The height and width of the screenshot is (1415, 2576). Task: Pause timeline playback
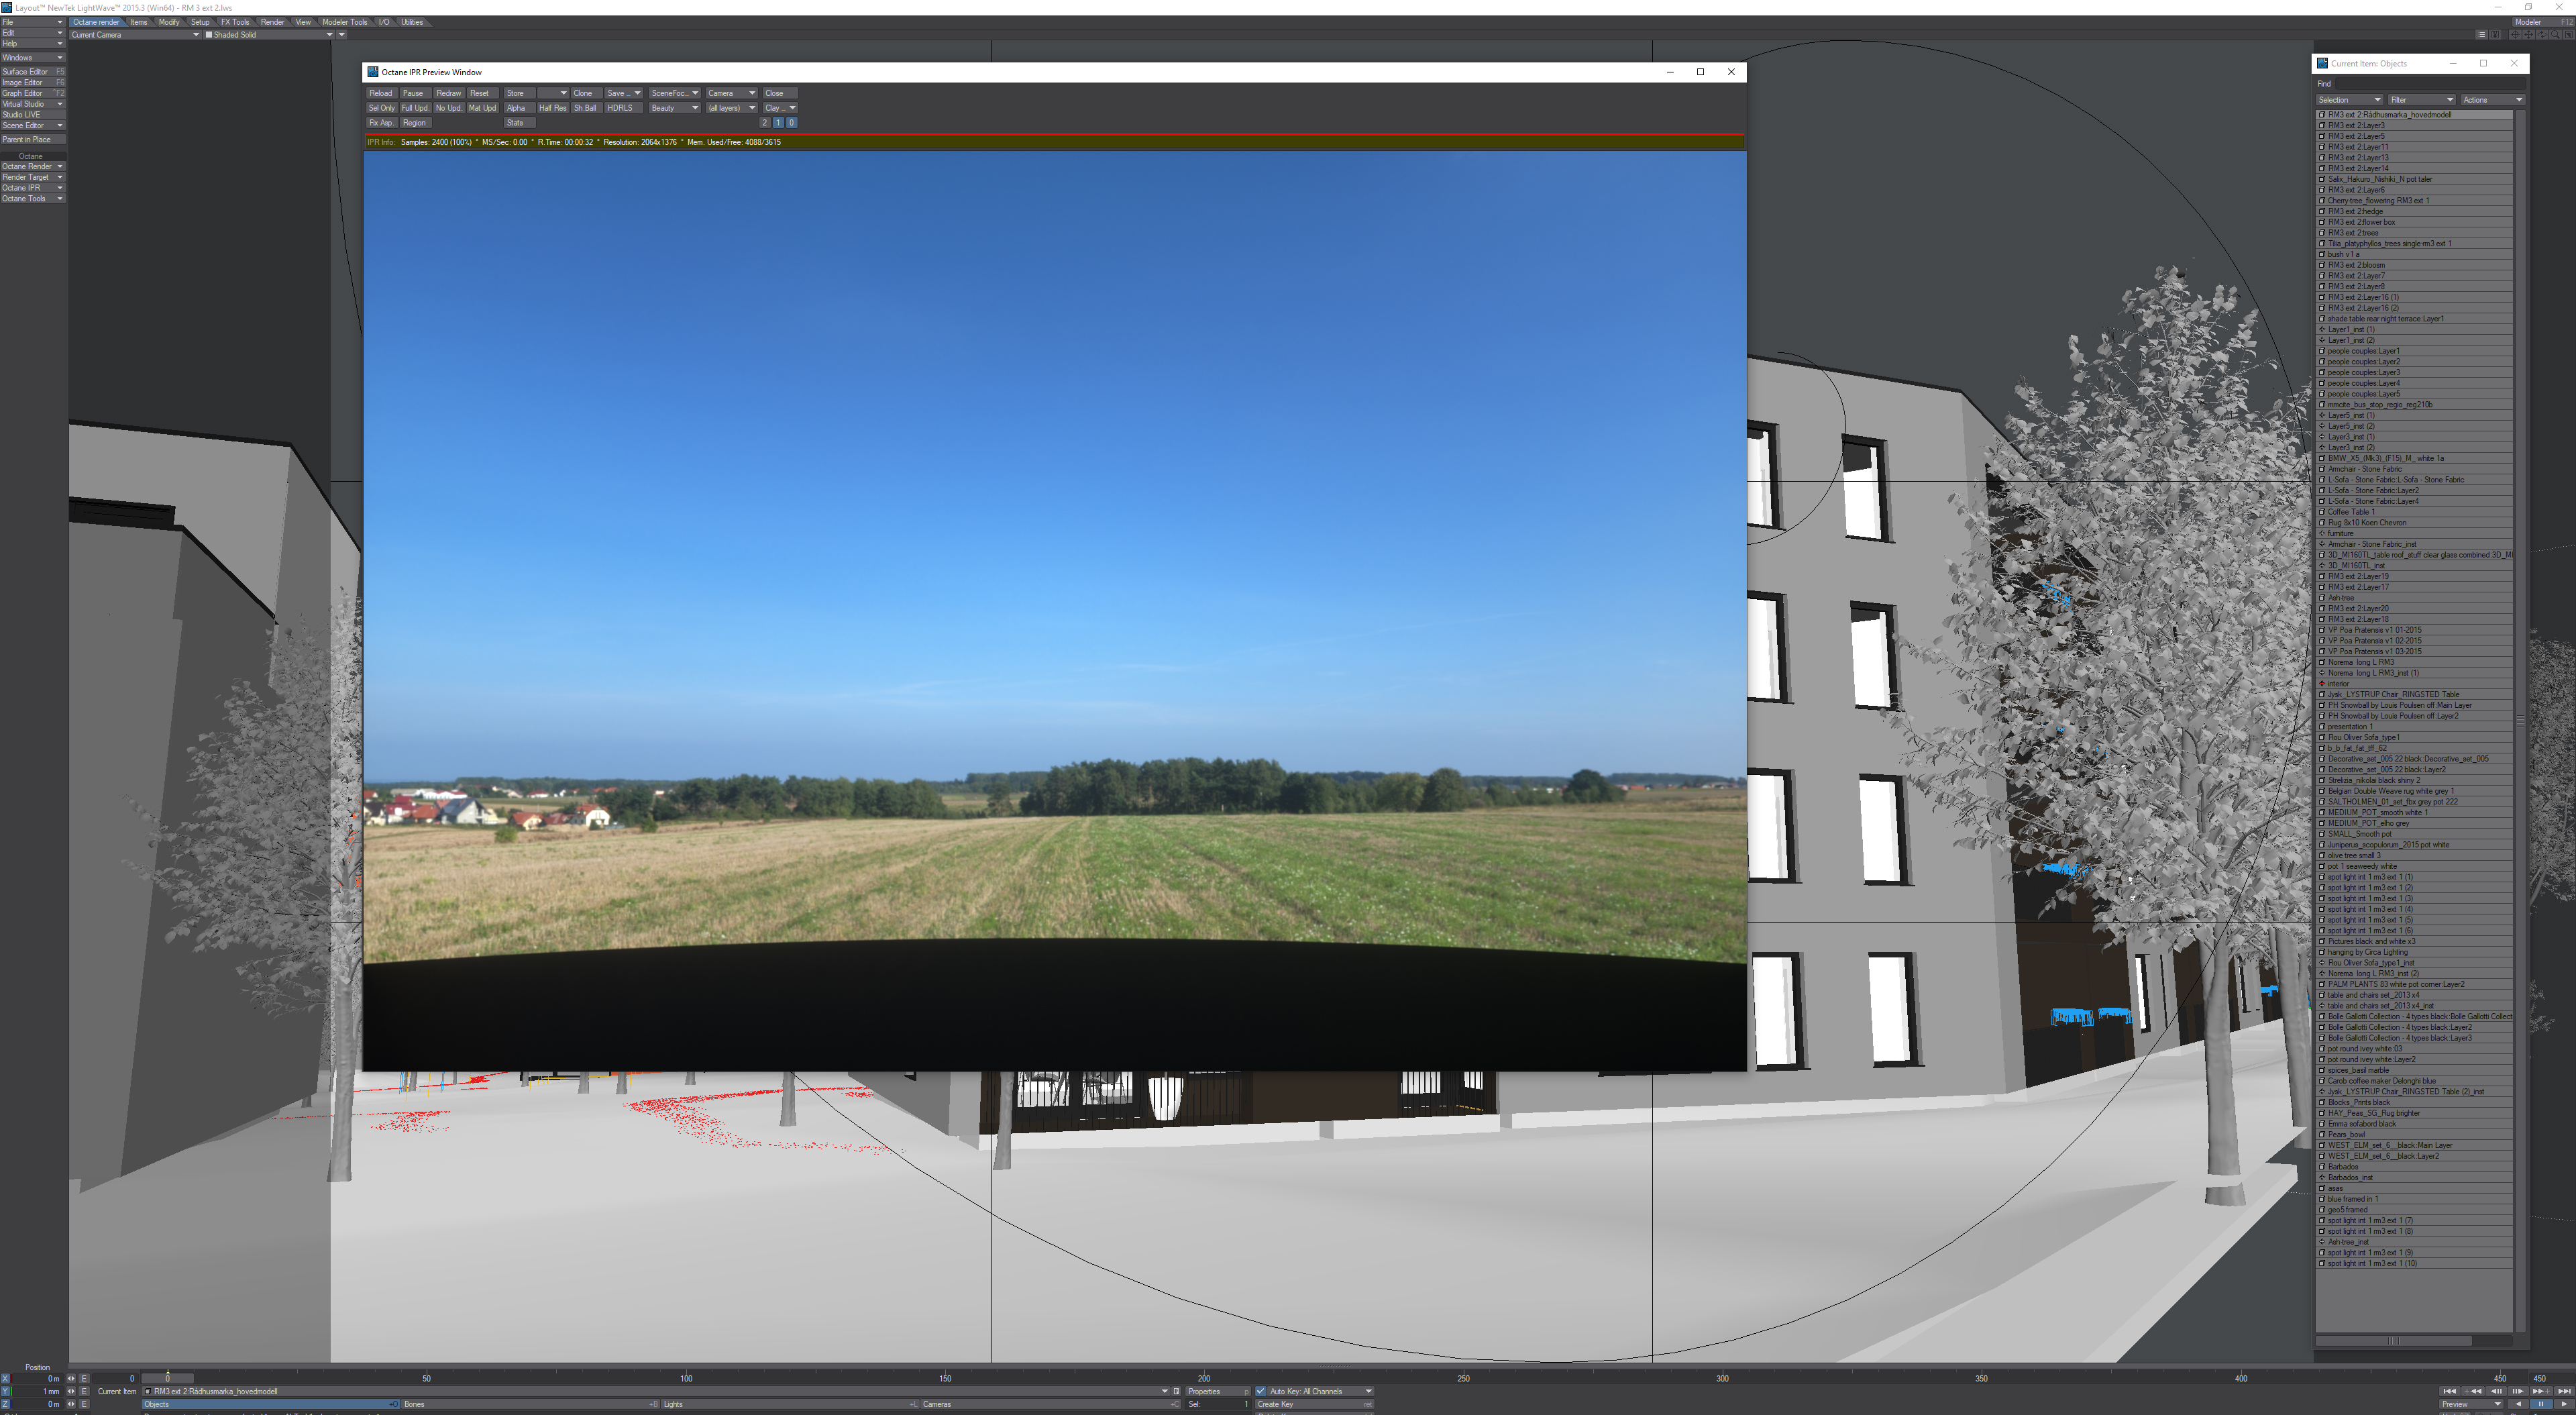tap(2541, 1404)
